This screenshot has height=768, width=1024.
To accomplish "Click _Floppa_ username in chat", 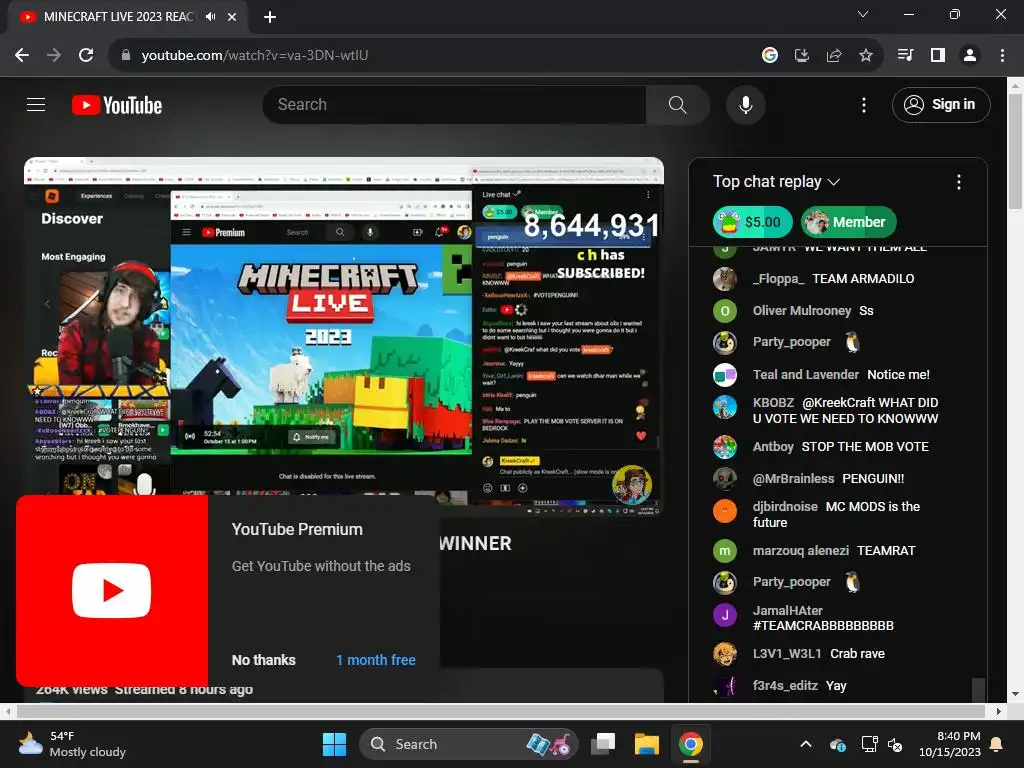I will pos(778,279).
